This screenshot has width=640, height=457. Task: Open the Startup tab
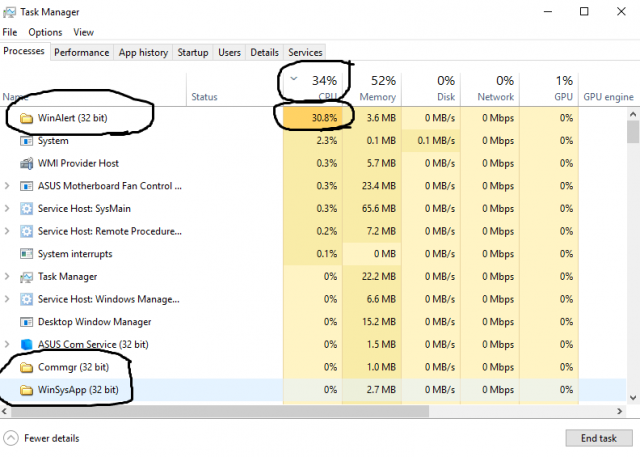(x=193, y=52)
